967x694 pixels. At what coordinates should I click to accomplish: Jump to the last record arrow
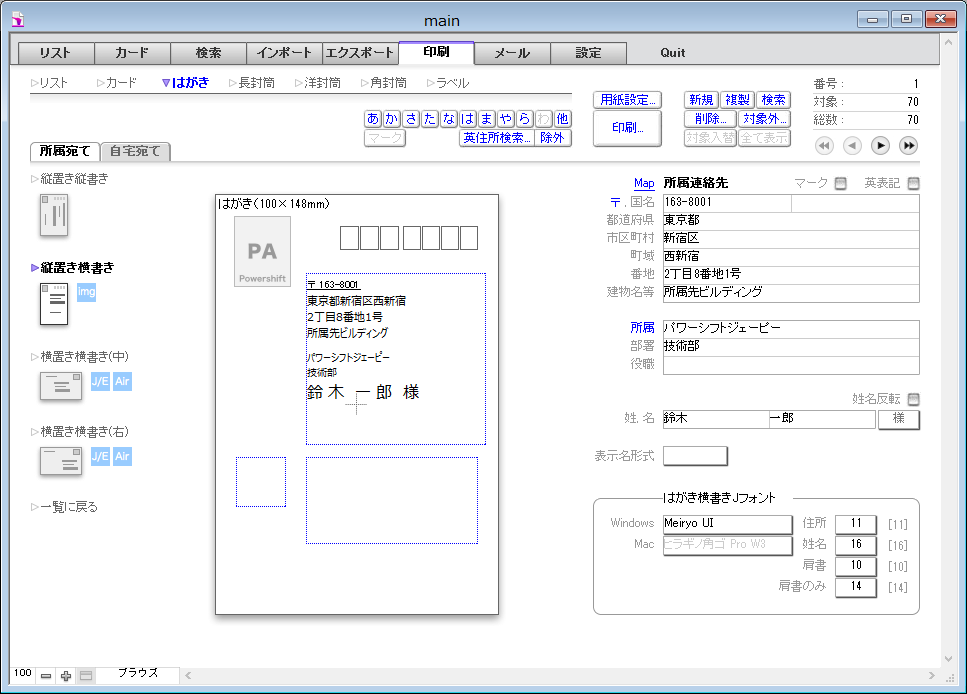[908, 146]
